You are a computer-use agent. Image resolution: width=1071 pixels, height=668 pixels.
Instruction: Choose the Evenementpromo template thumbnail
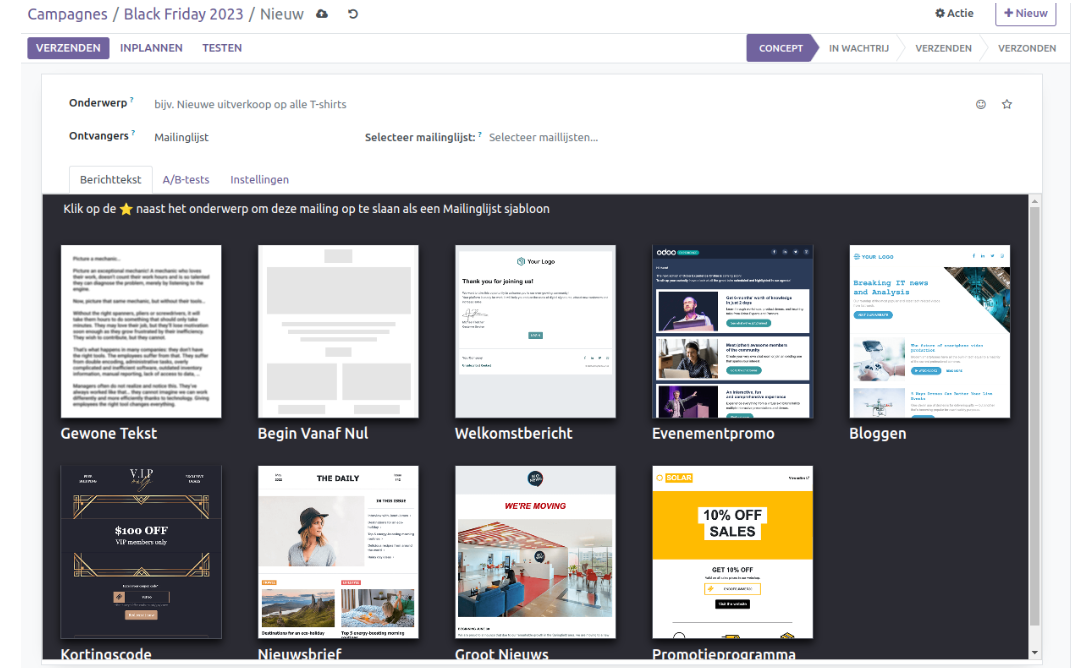point(732,331)
